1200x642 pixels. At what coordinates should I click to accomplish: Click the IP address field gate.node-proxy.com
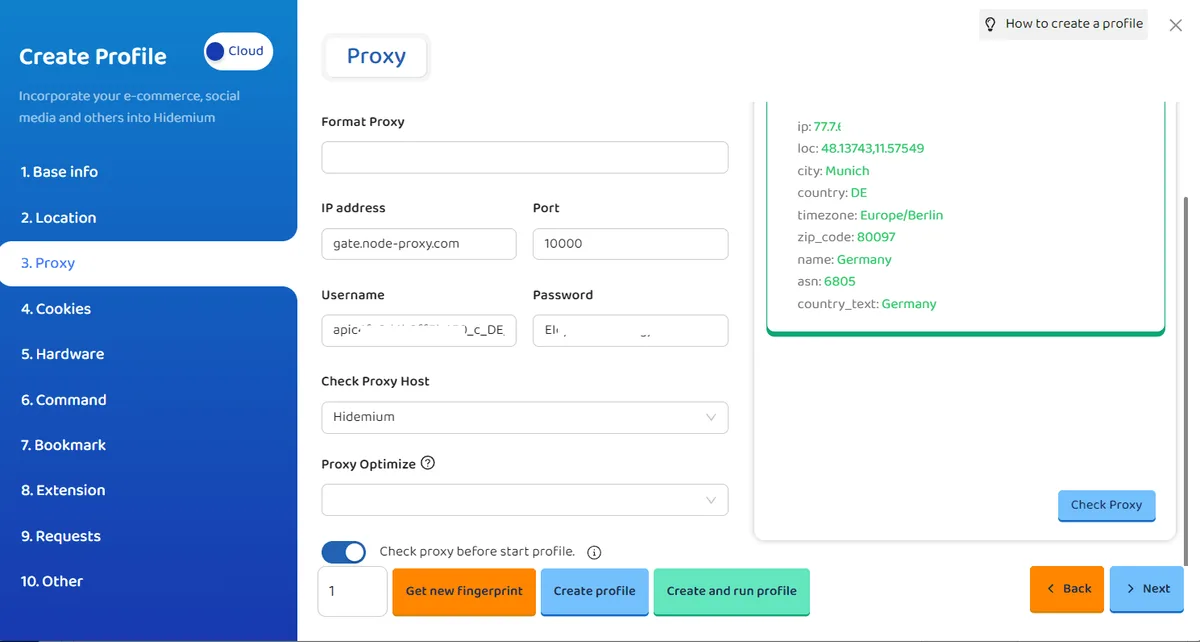point(419,244)
